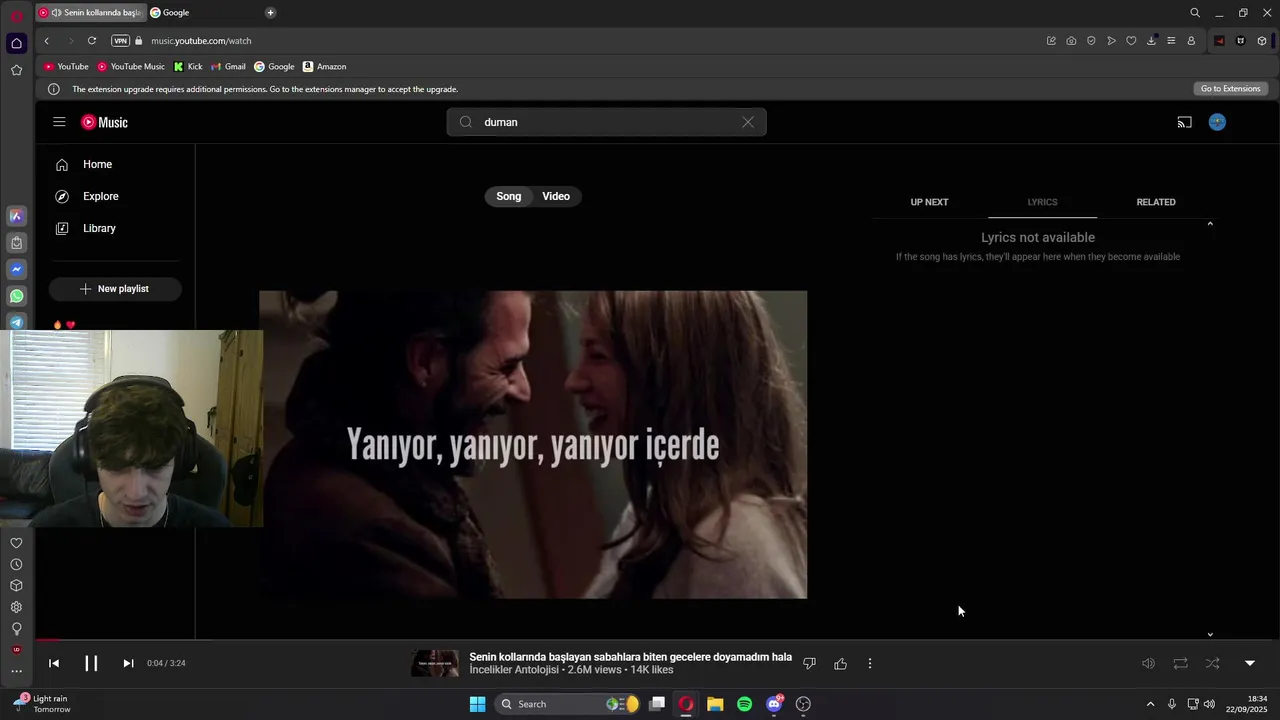The image size is (1280, 720).
Task: Click the song thumbnail in the player bar
Action: click(435, 663)
